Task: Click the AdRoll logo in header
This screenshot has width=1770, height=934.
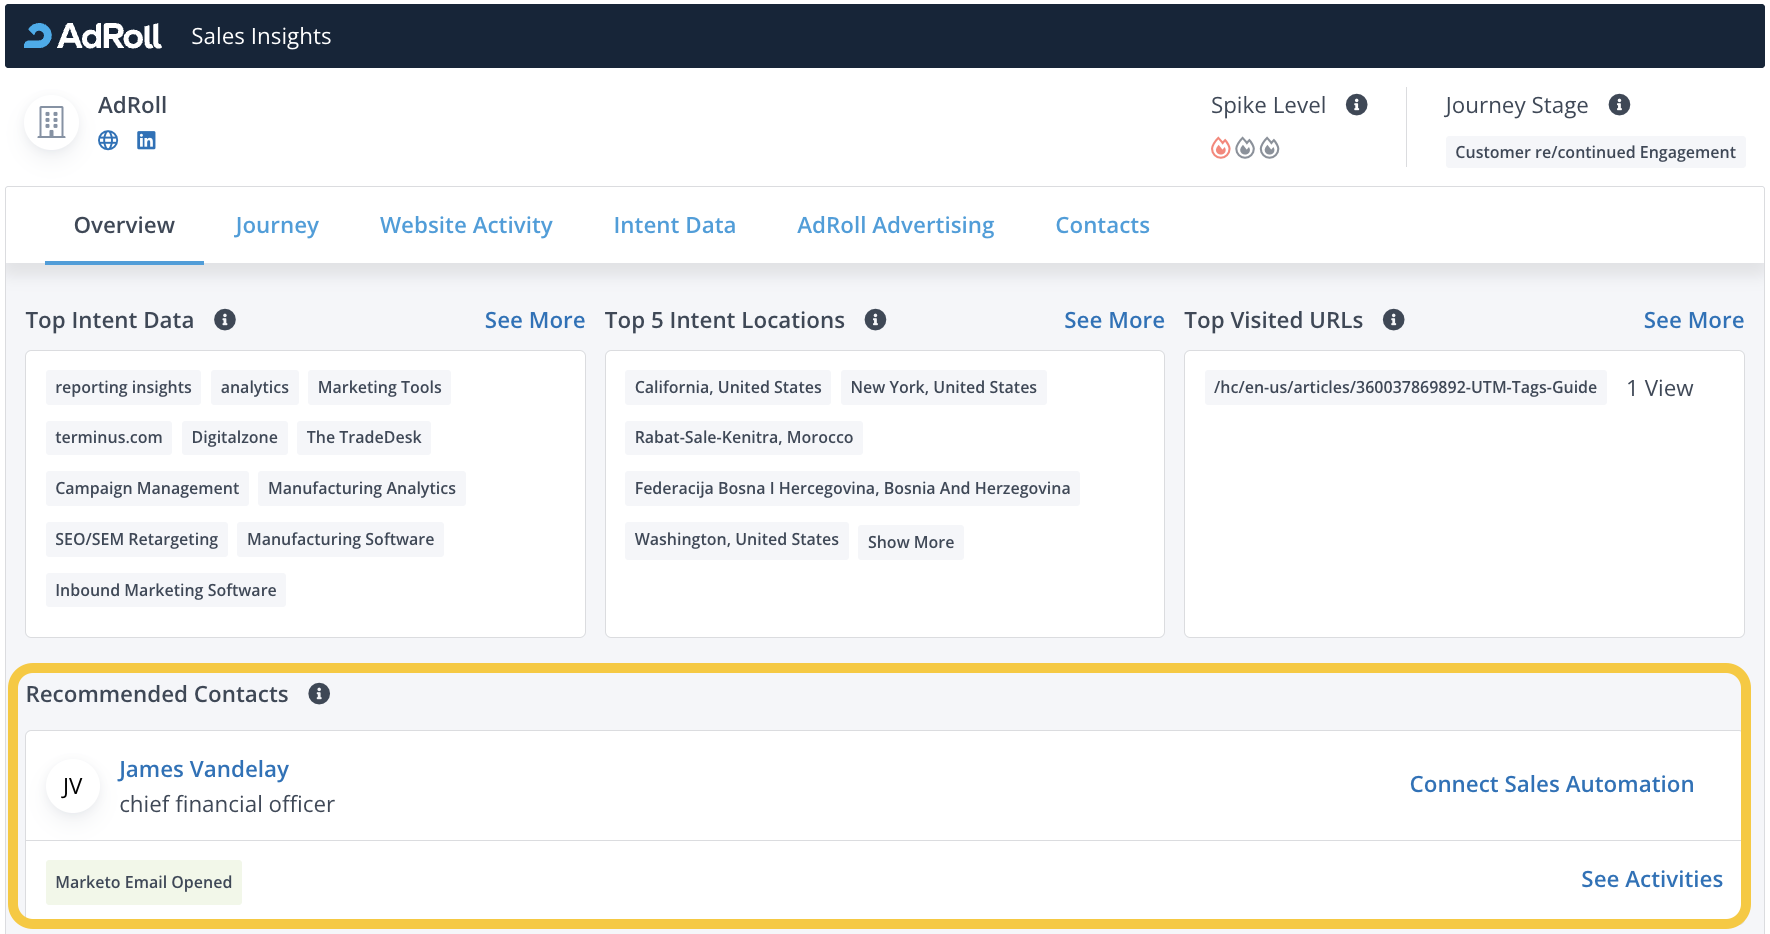Action: point(92,36)
